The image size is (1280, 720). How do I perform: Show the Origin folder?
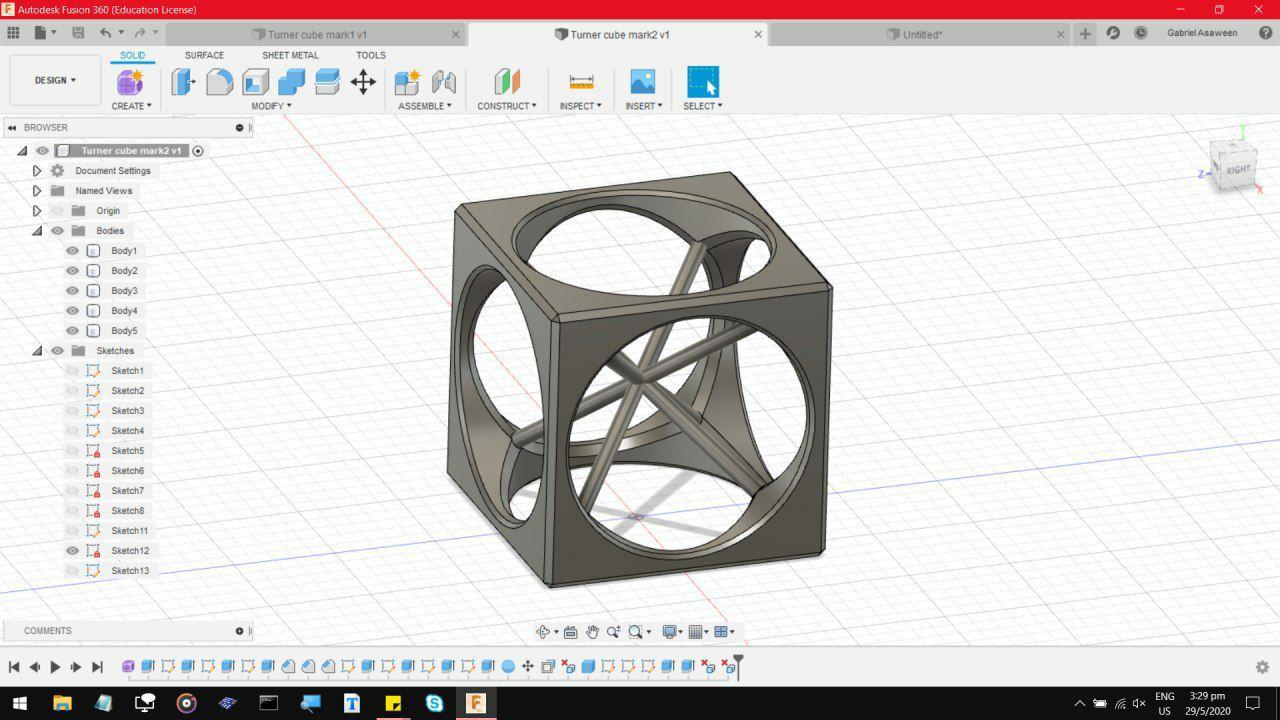coord(57,211)
